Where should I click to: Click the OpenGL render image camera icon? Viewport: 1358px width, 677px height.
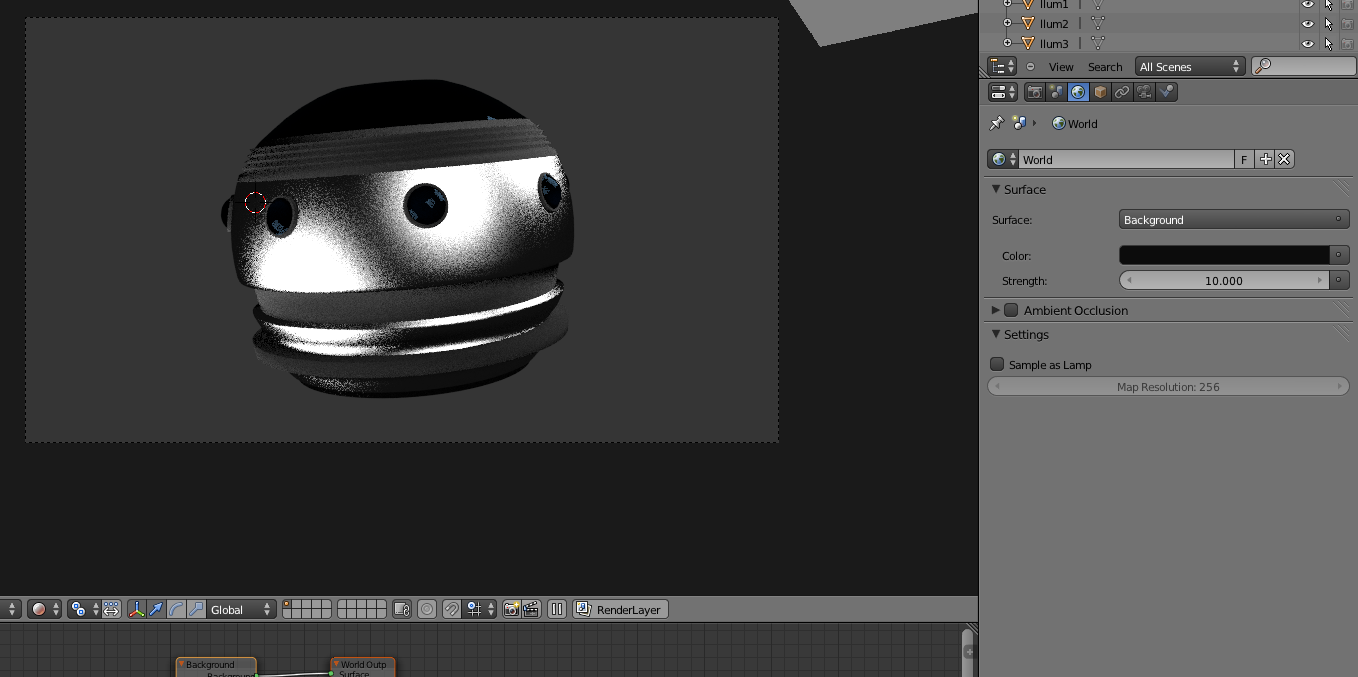click(512, 609)
